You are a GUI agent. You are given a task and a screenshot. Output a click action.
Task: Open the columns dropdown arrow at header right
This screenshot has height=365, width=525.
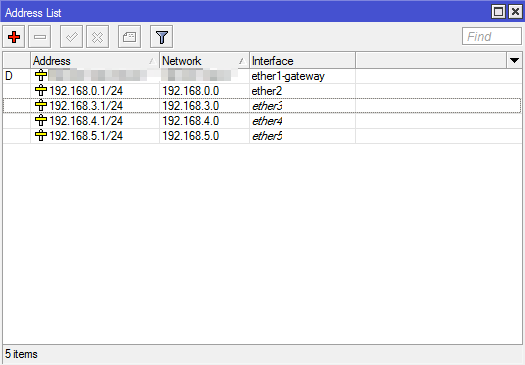pyautogui.click(x=514, y=61)
